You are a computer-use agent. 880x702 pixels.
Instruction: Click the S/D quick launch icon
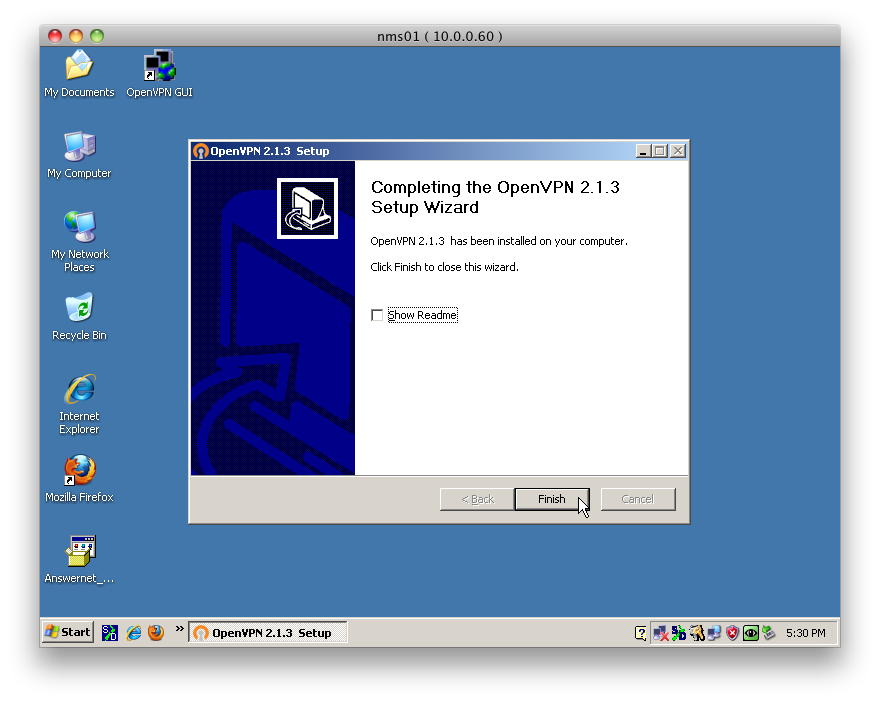click(109, 633)
